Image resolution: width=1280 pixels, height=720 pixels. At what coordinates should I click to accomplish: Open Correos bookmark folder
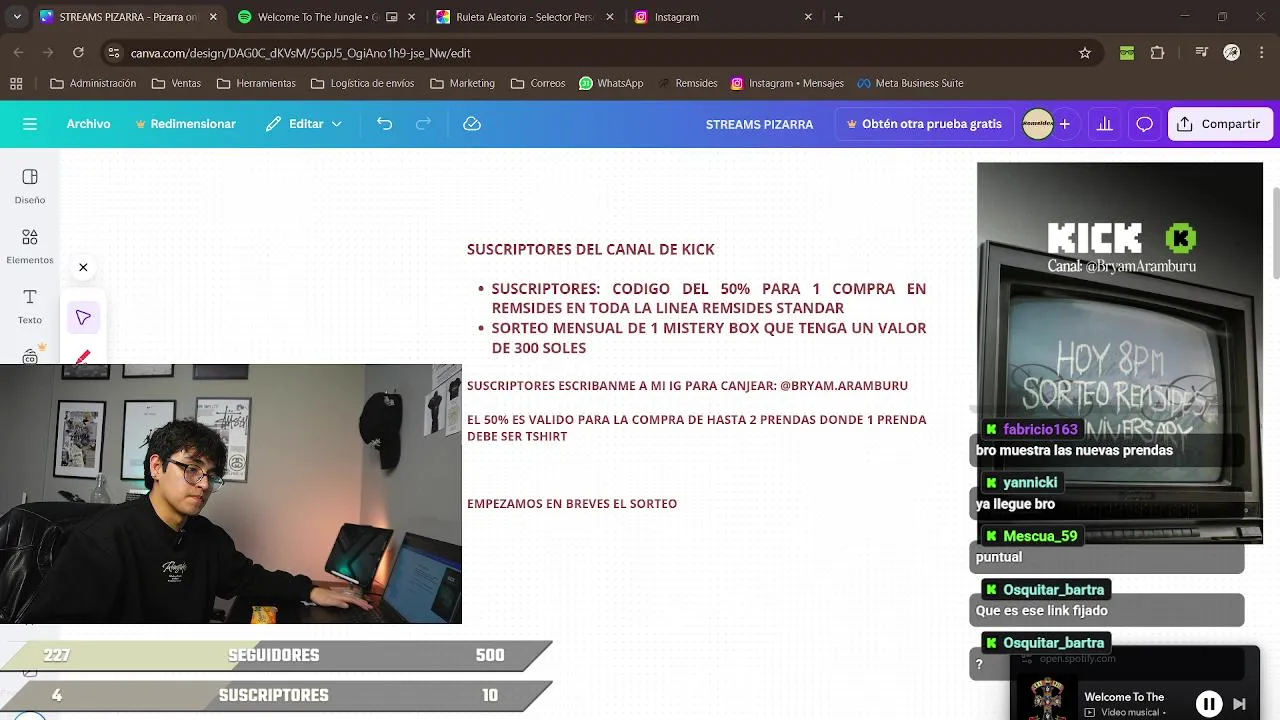tap(538, 83)
